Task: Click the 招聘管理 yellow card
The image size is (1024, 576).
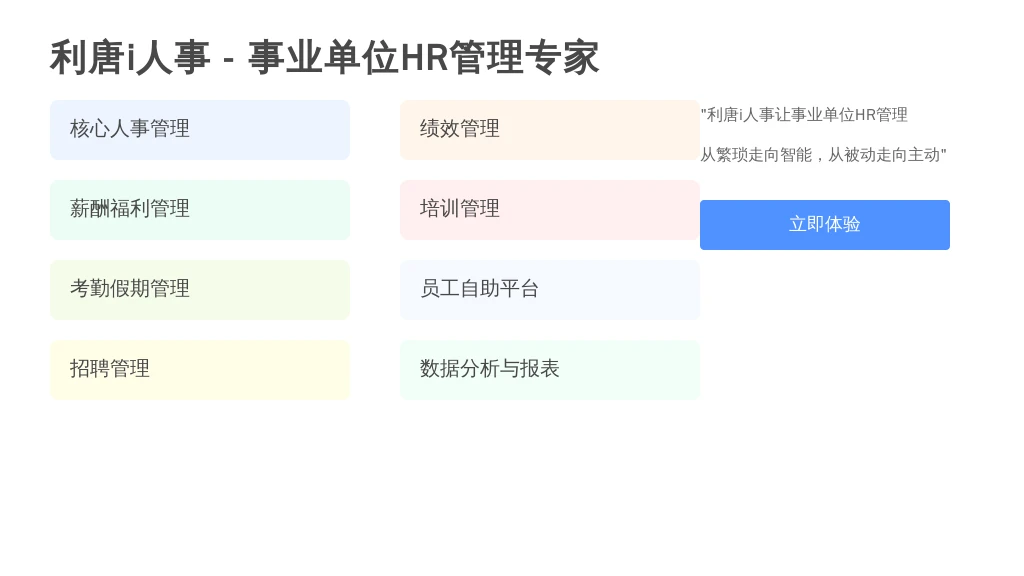Action: [x=200, y=370]
